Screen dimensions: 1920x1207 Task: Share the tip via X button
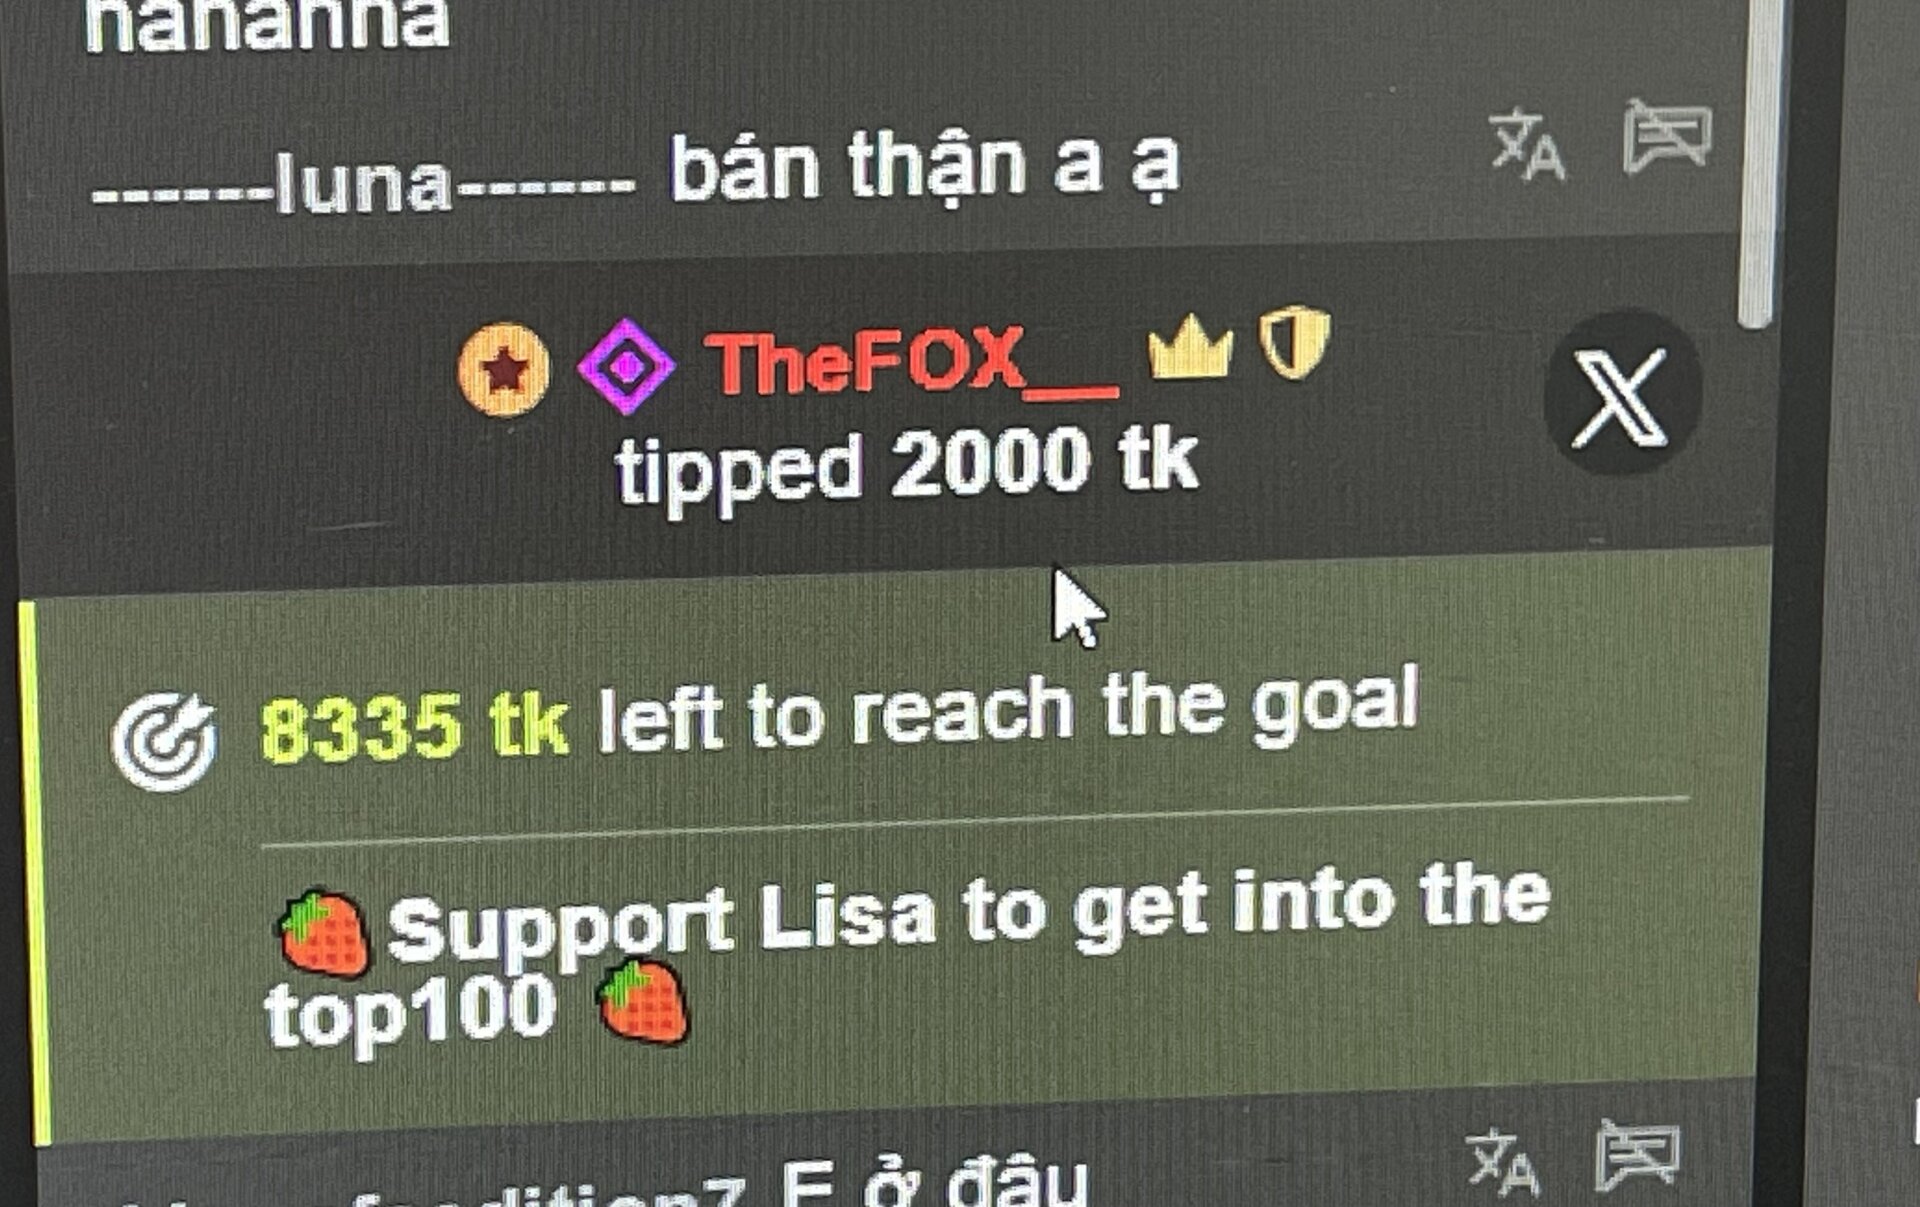click(x=1620, y=396)
